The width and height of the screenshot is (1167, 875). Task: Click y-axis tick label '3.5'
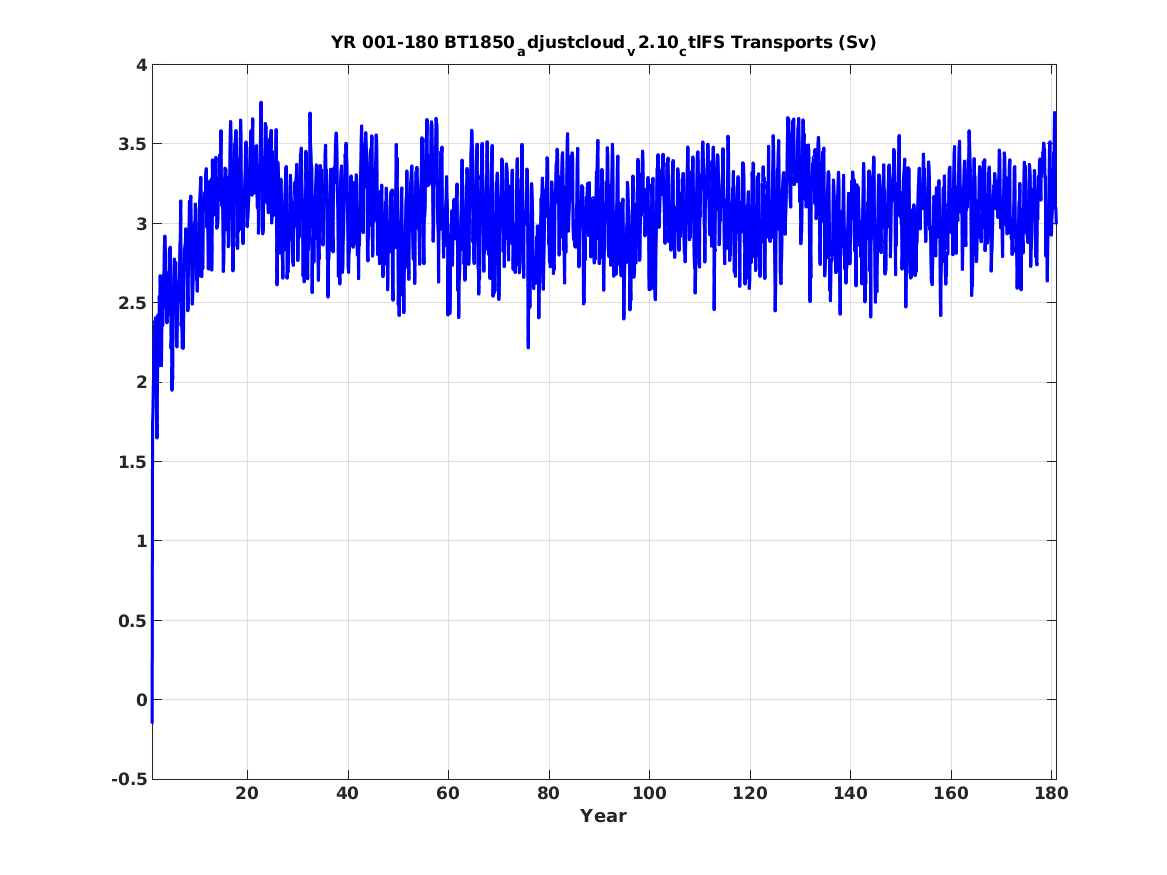pos(132,144)
